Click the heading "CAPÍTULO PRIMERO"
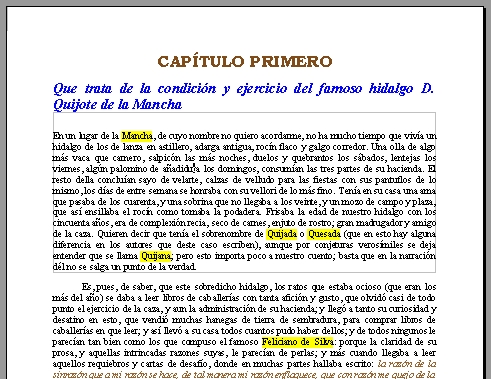This screenshot has height=379, width=491. point(245,61)
